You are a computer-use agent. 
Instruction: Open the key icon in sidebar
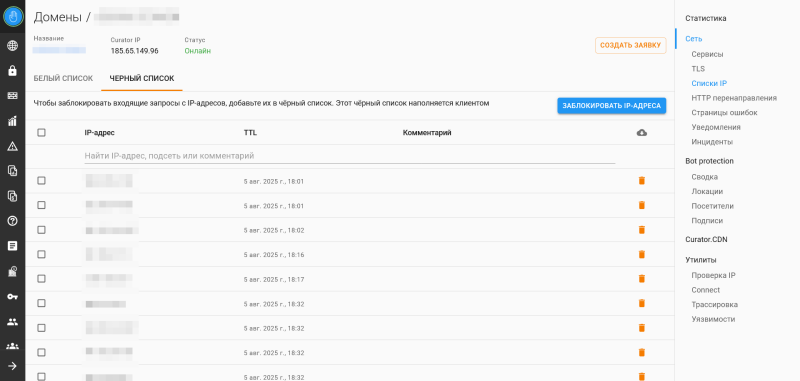[x=12, y=296]
